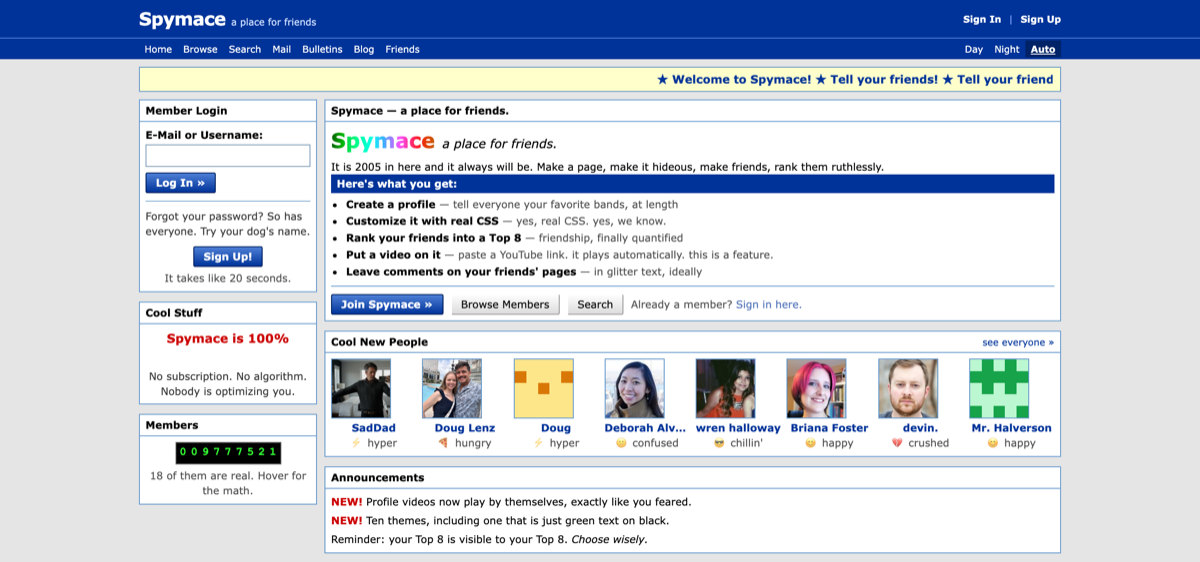Open wren halloway's profile photo
Screen dimensions: 1200x562
coord(726,388)
